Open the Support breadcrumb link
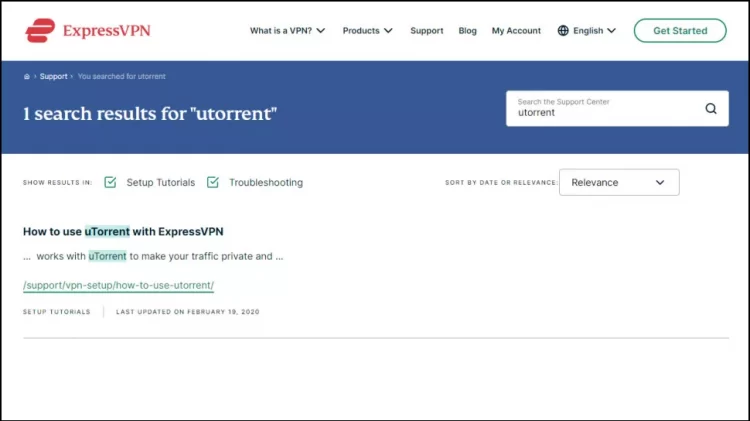 point(54,77)
